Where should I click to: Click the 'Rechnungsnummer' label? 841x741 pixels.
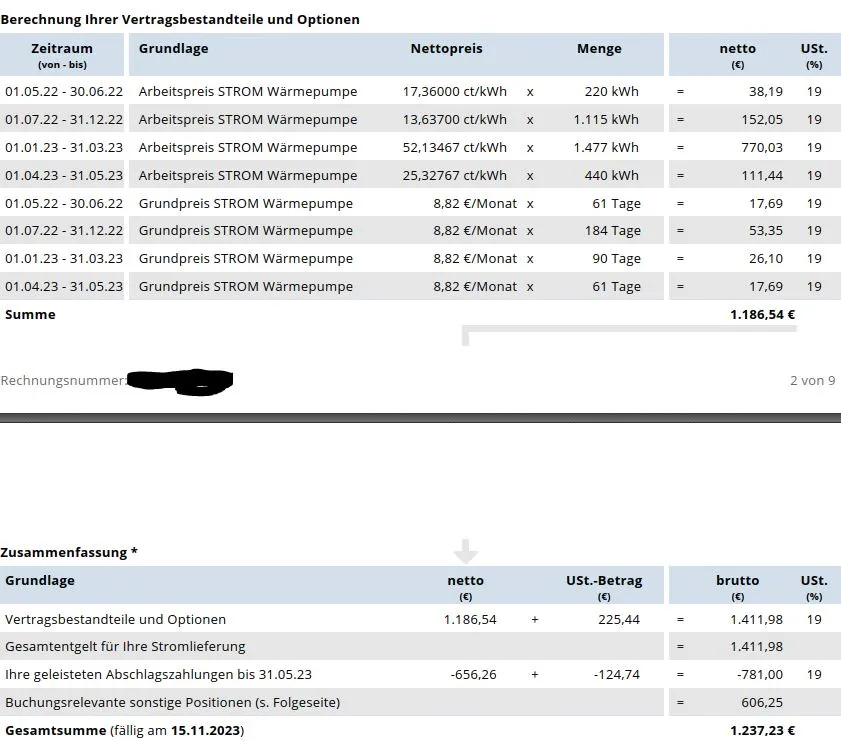(x=63, y=380)
